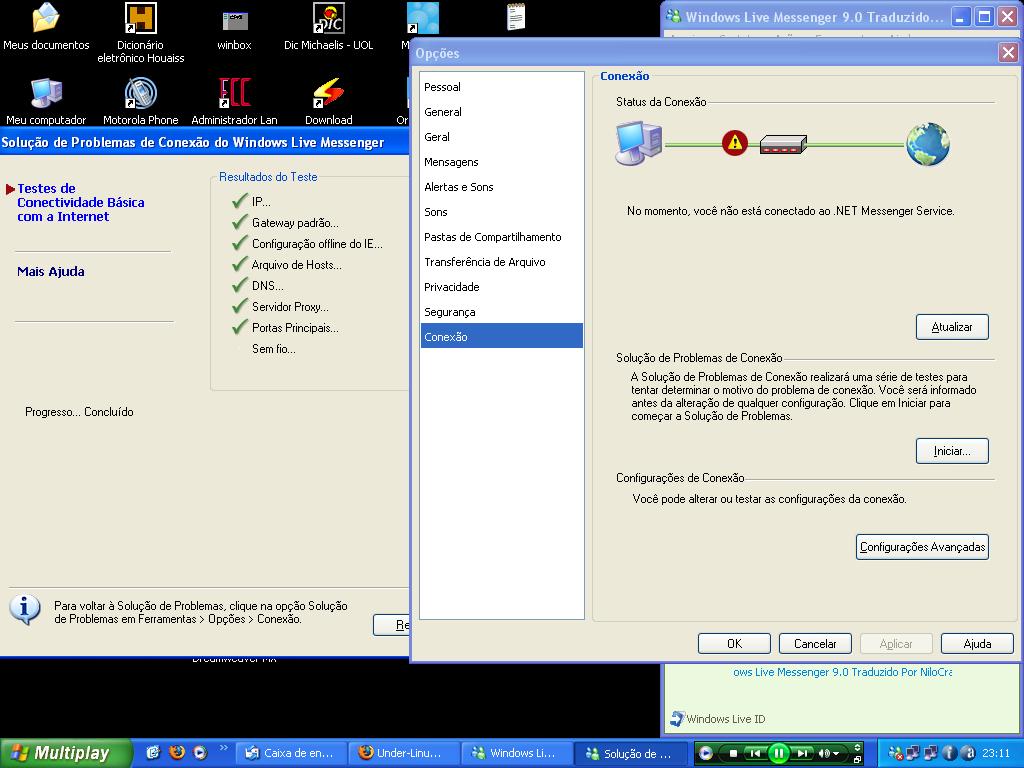
Task: Open Meus documentos desktop icon
Action: pos(46,26)
